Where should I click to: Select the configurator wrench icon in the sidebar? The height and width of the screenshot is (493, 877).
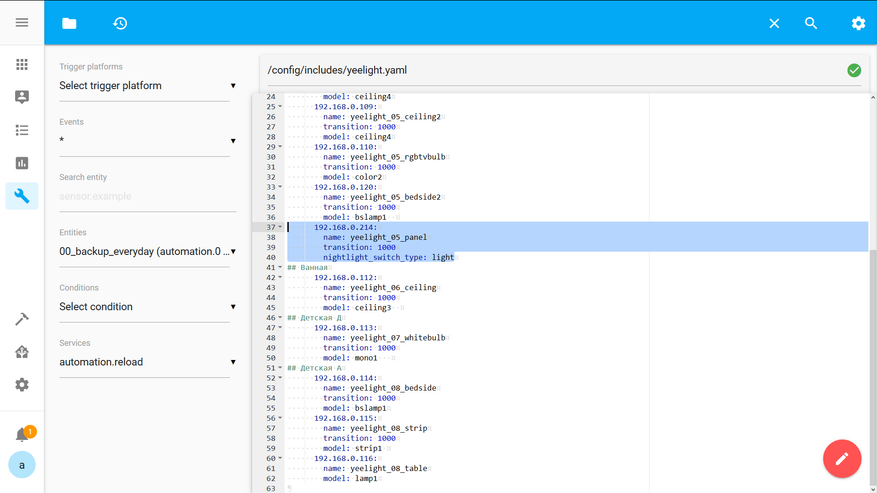[22, 196]
